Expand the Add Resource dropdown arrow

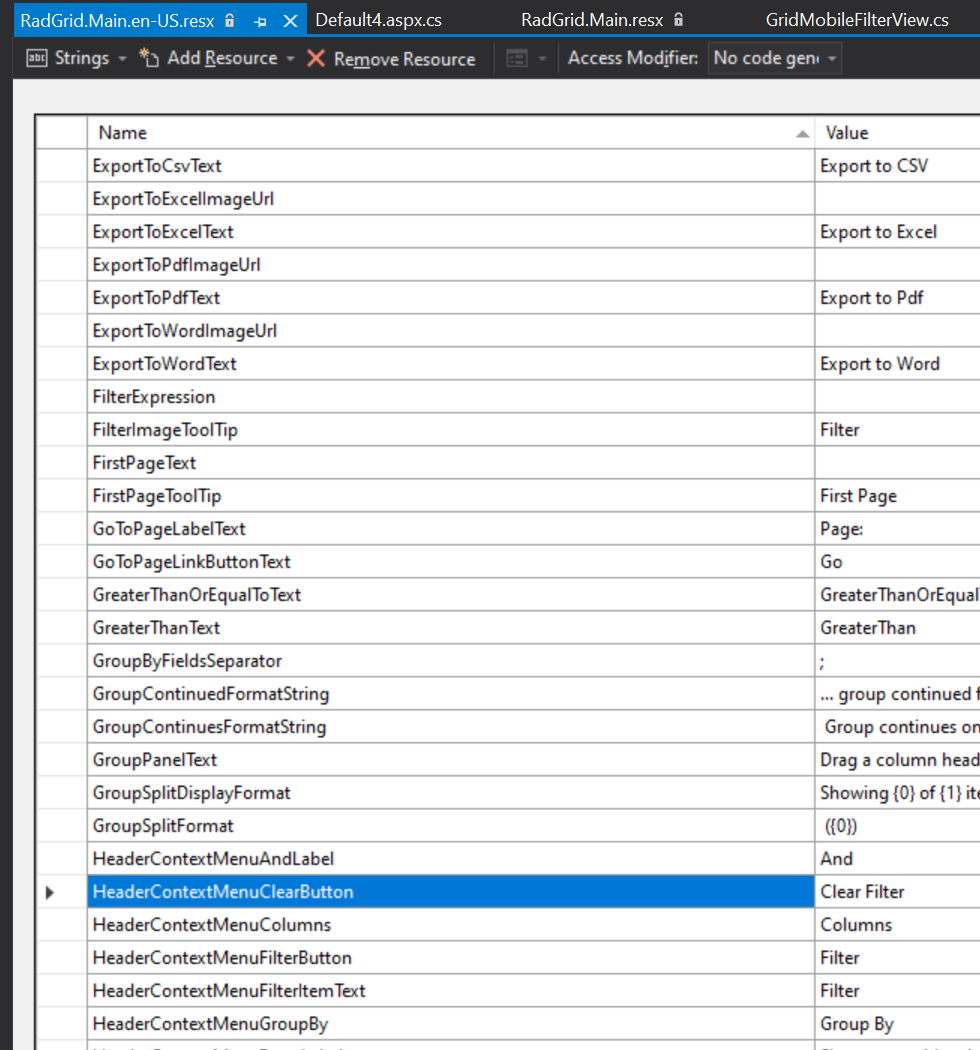coord(290,59)
